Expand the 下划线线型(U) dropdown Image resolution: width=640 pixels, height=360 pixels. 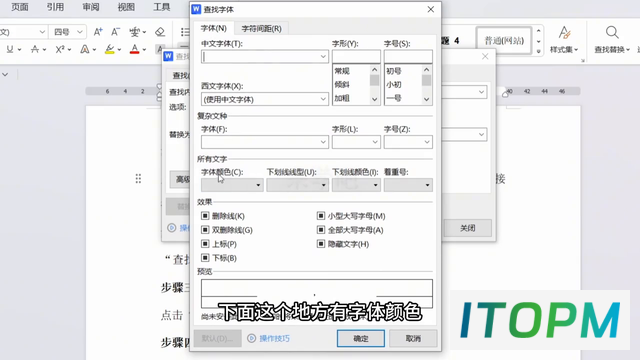[x=298, y=185]
